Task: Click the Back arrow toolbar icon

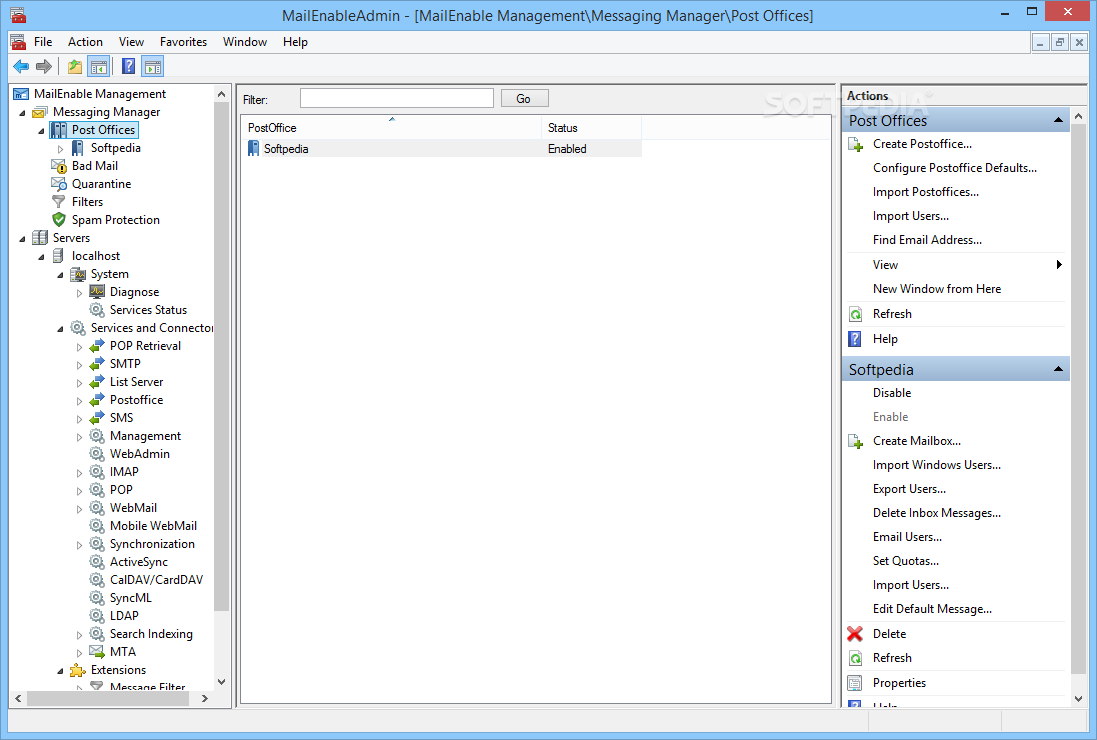Action: click(21, 67)
